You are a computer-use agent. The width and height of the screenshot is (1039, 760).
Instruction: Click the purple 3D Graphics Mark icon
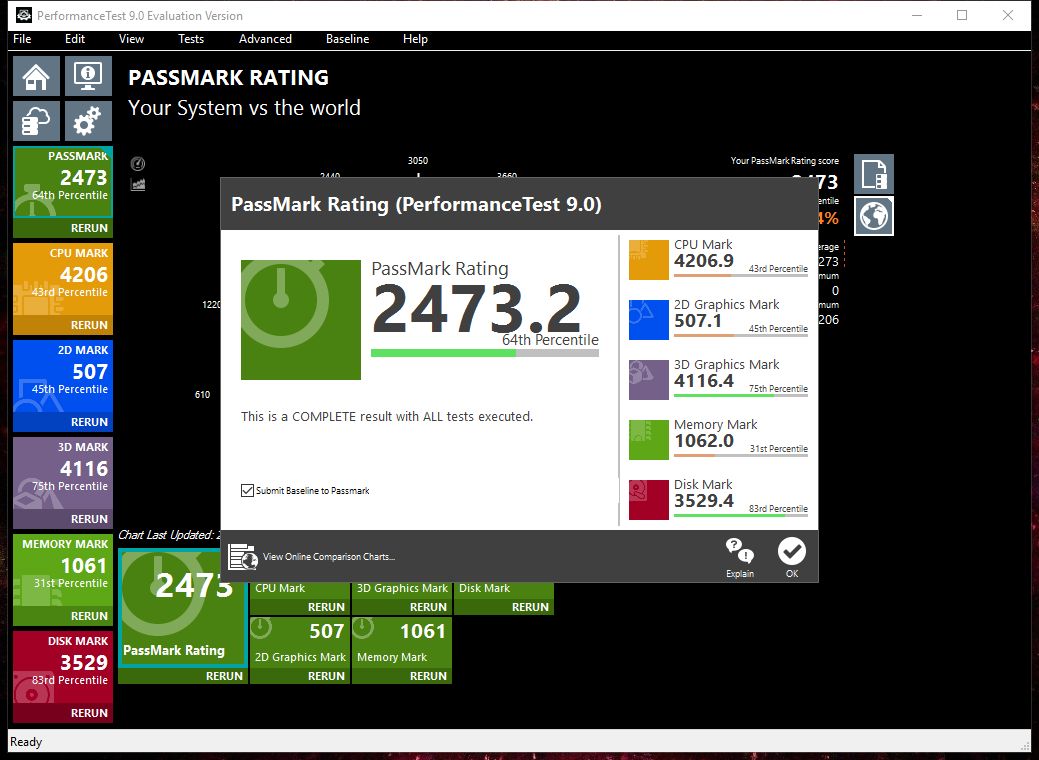[649, 380]
